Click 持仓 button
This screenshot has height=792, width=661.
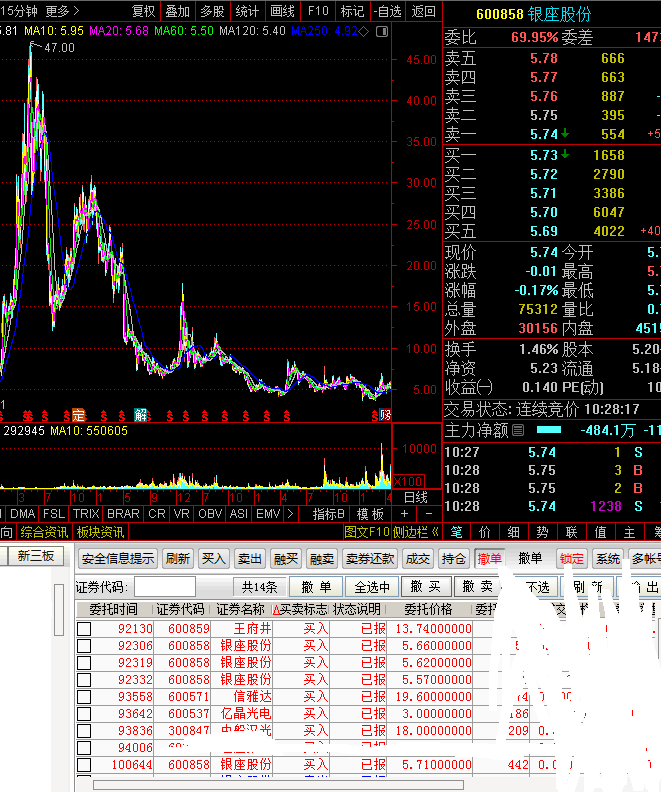coord(453,559)
